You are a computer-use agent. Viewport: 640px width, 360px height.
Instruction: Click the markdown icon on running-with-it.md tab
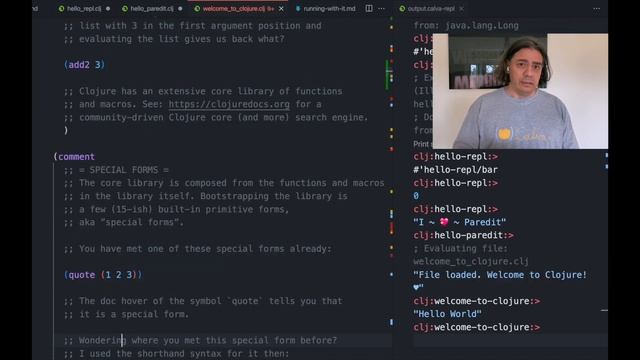(x=298, y=9)
